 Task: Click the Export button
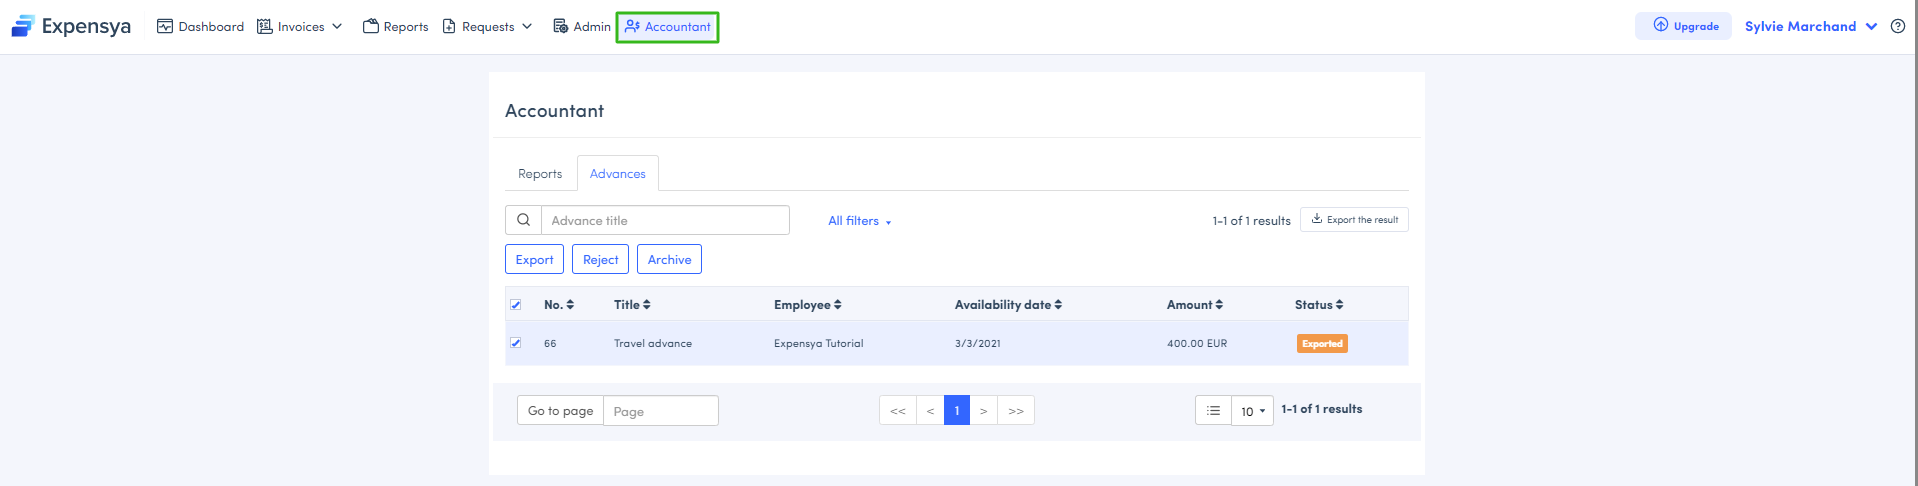pyautogui.click(x=534, y=260)
